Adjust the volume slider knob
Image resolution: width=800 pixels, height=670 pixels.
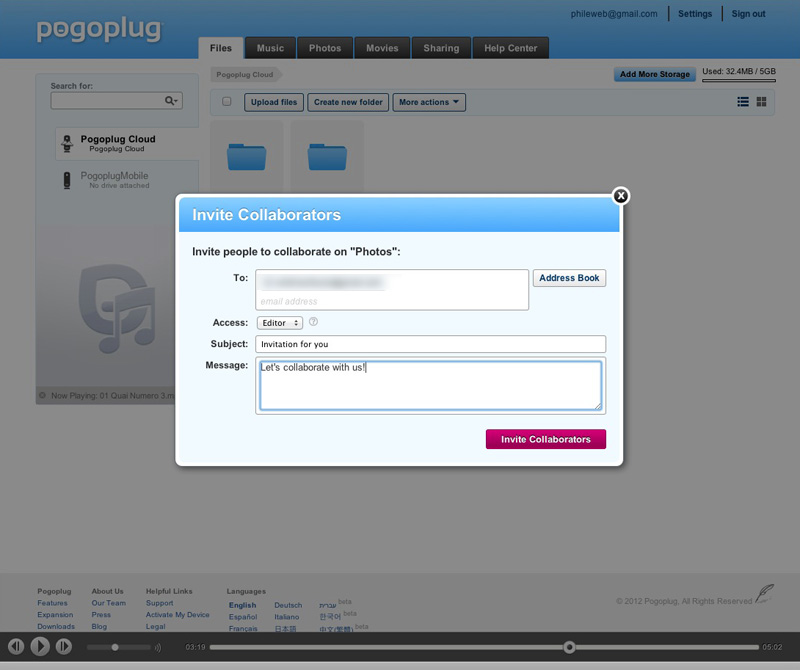[x=115, y=647]
